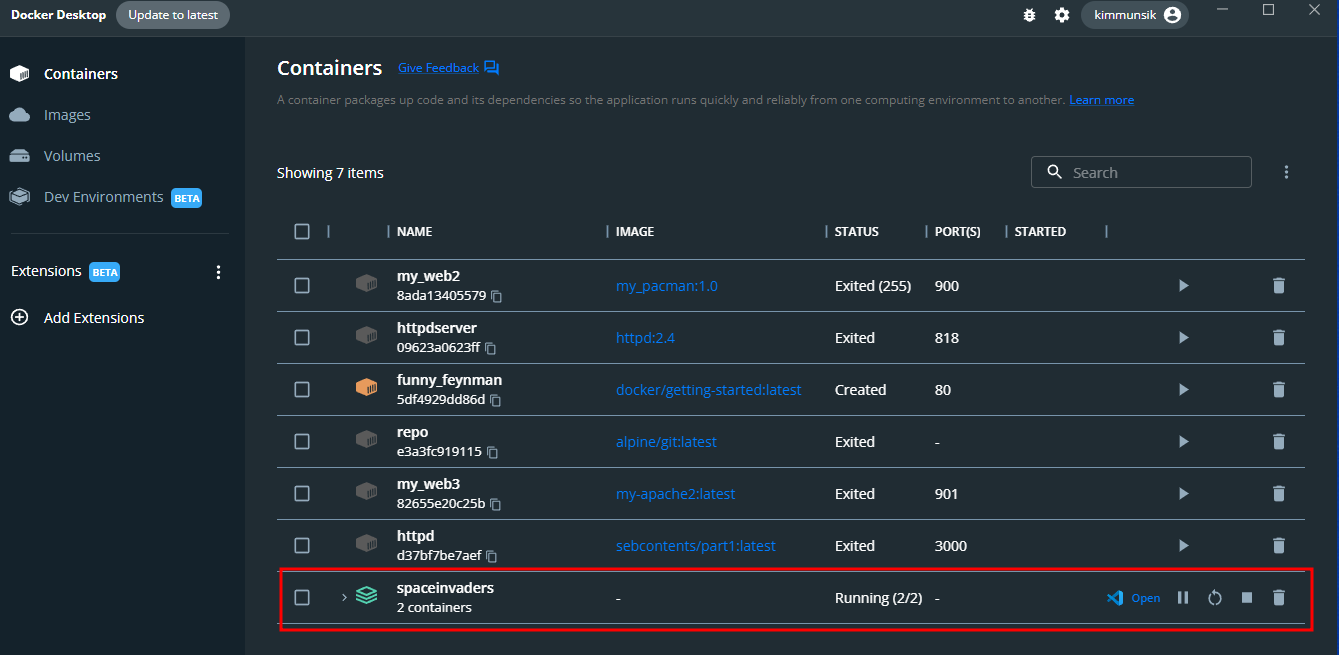The image size is (1339, 655).
Task: Pause the spaceinvaders containers
Action: point(1183,598)
